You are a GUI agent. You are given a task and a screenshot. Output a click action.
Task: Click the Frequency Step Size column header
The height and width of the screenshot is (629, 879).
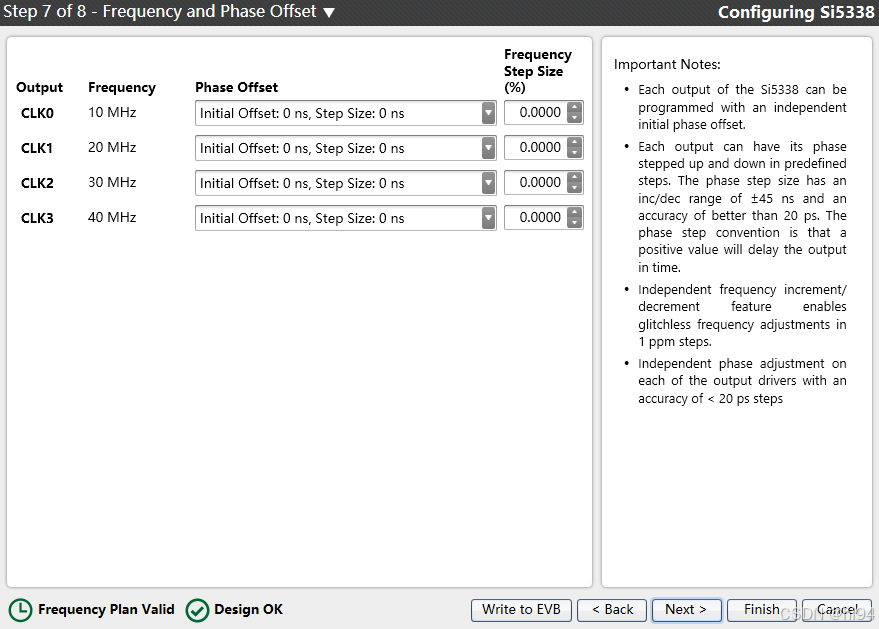tap(538, 71)
